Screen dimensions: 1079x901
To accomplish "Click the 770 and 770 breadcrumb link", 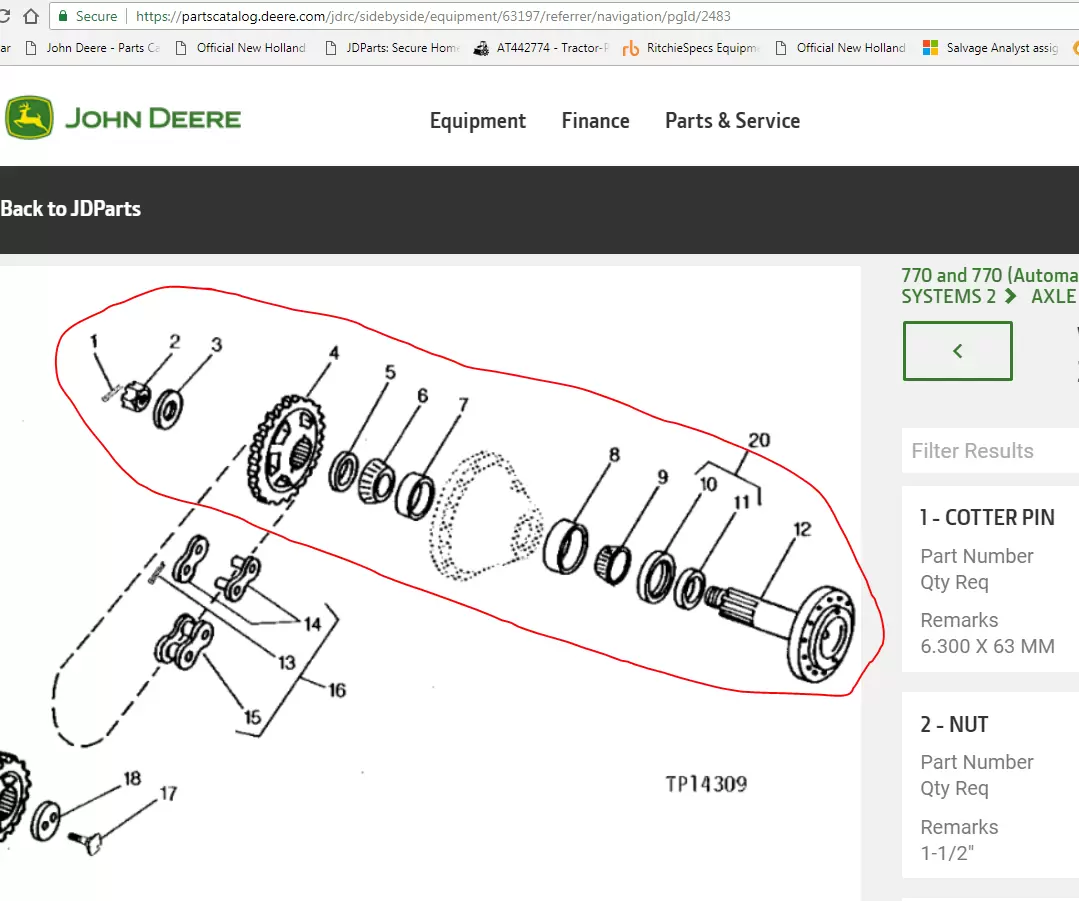I will (x=990, y=275).
